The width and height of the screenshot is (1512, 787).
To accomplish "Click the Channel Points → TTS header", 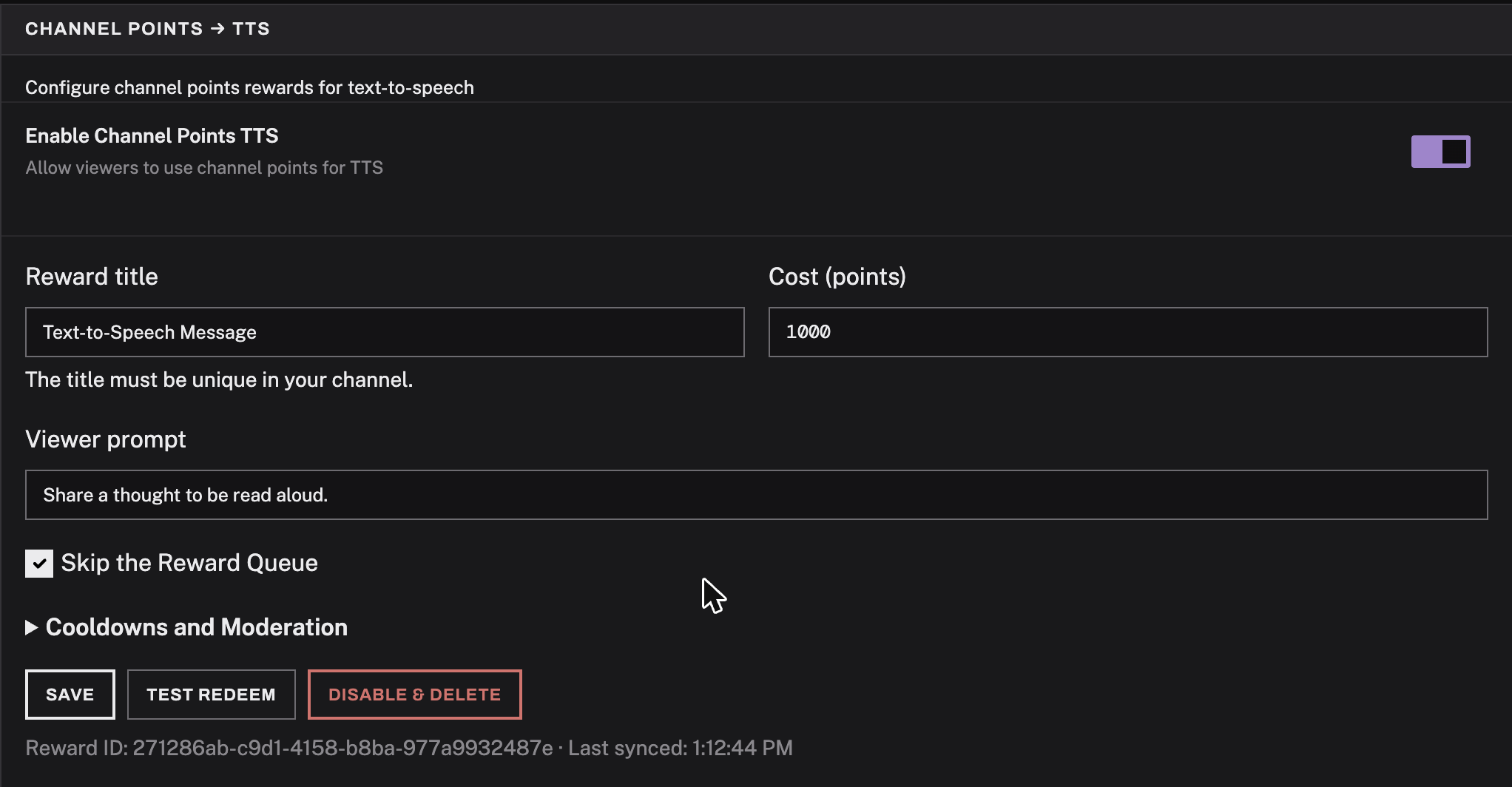I will point(148,29).
